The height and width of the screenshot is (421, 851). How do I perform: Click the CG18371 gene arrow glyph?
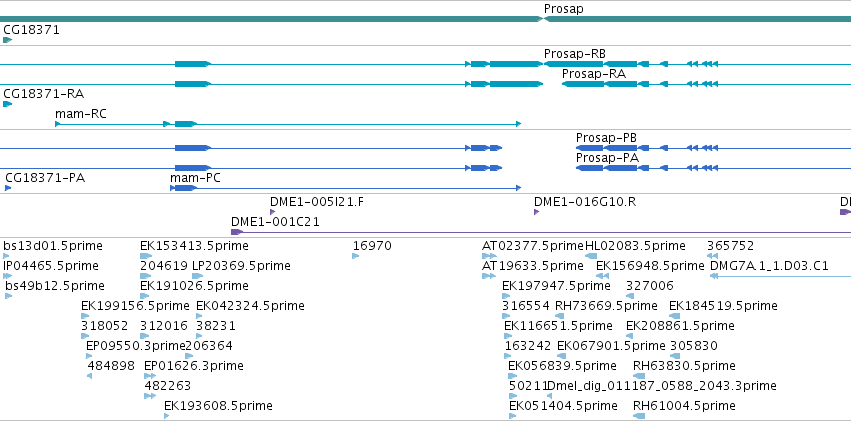click(7, 40)
